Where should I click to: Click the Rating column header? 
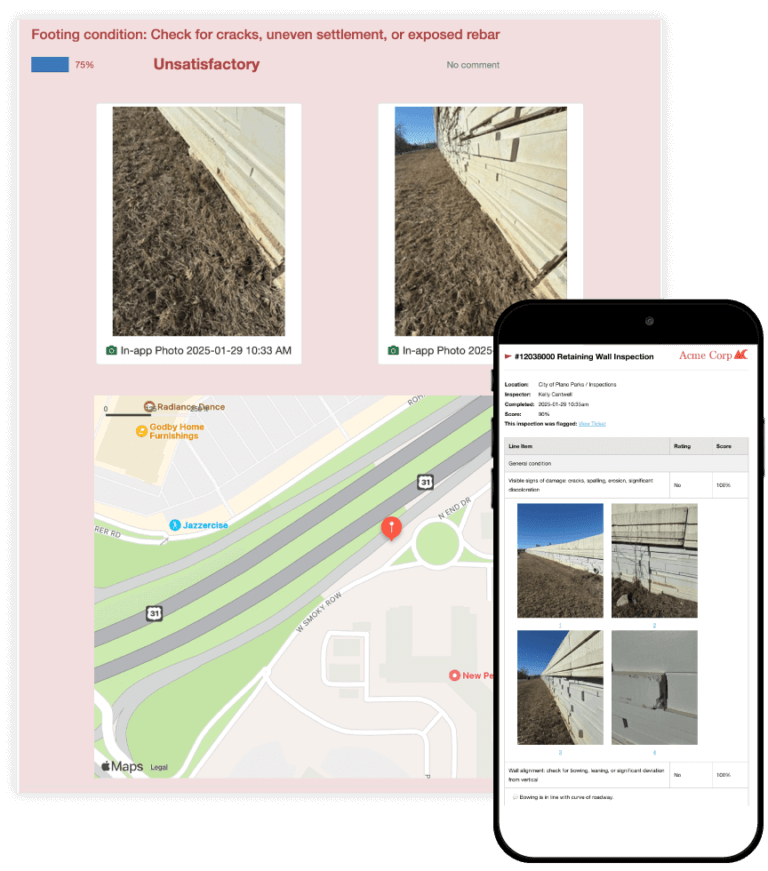[681, 446]
